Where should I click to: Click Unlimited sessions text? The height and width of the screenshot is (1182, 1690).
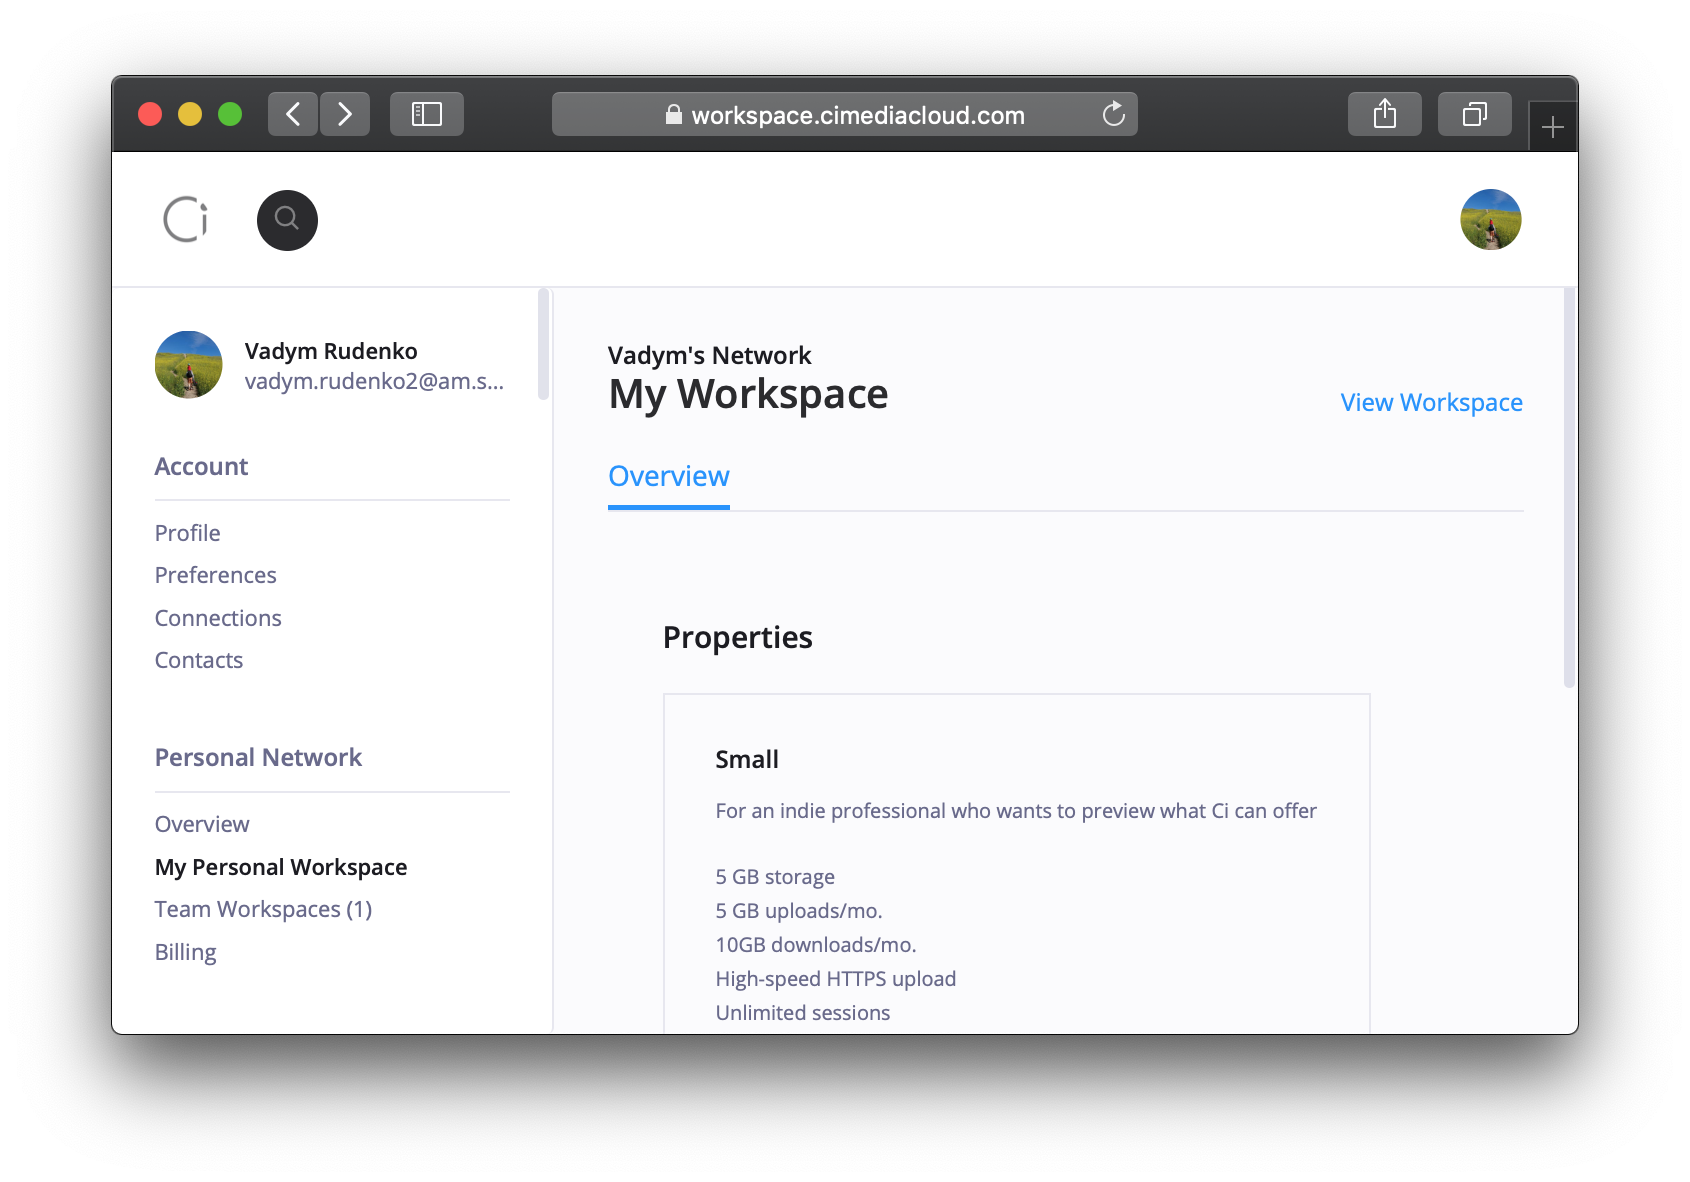pyautogui.click(x=803, y=1013)
